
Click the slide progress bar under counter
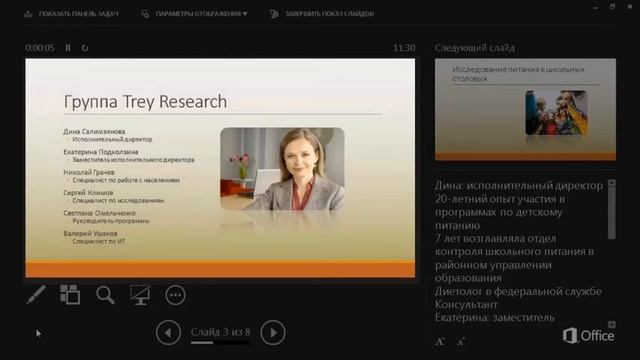(x=220, y=342)
